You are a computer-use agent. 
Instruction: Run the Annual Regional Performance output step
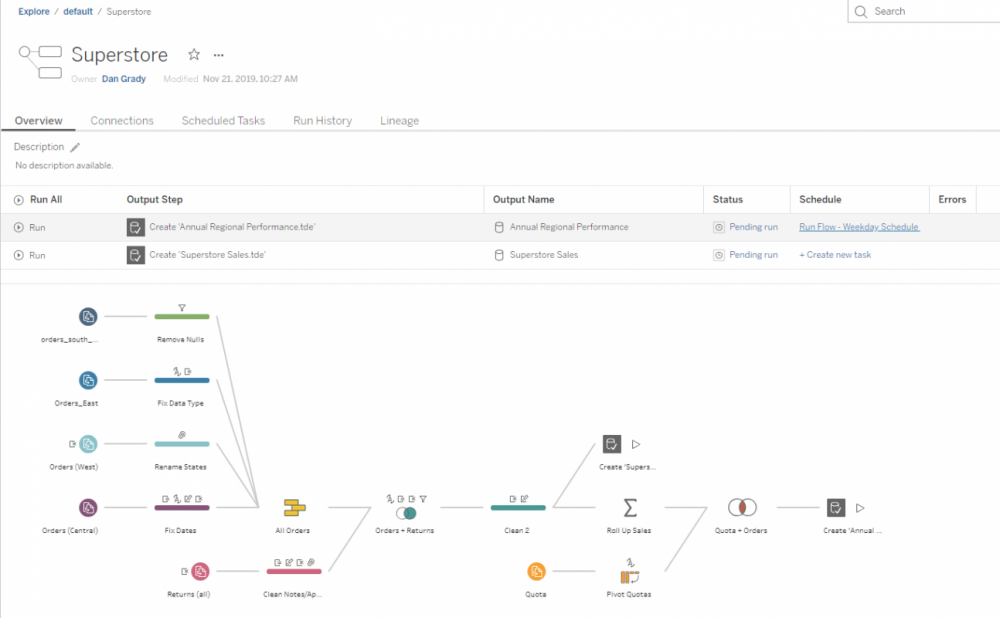click(29, 227)
